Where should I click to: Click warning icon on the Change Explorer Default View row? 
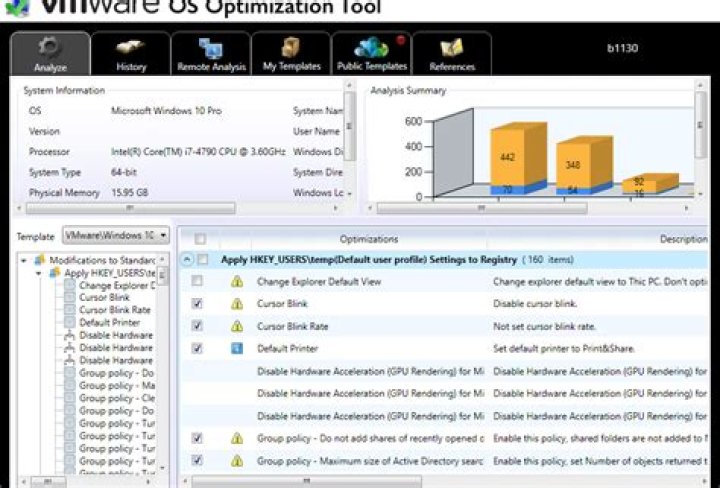(237, 281)
